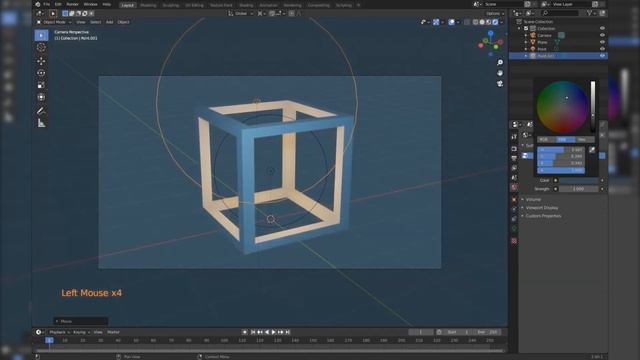Image resolution: width=640 pixels, height=360 pixels.
Task: Select the Select Box tool
Action: click(x=41, y=36)
